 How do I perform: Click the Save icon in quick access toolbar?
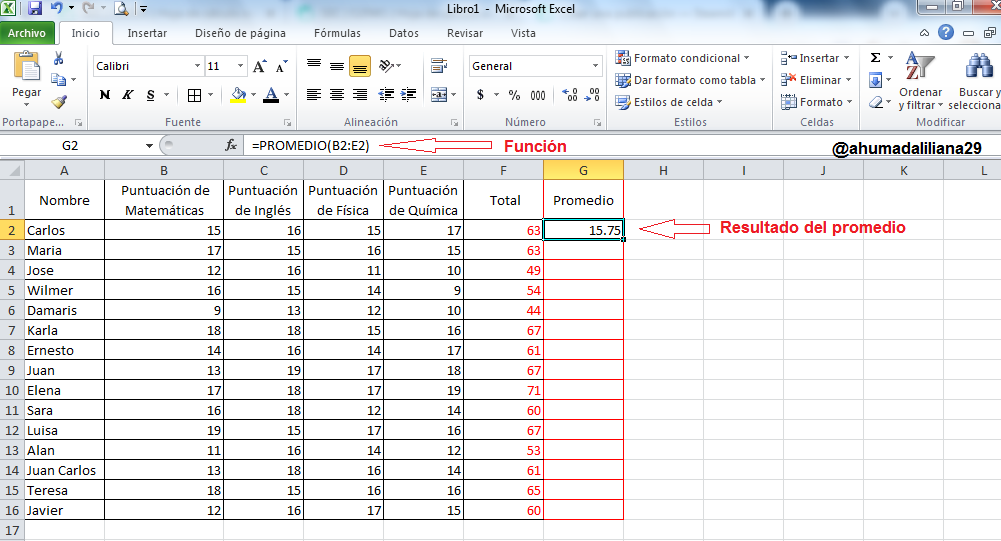(35, 8)
